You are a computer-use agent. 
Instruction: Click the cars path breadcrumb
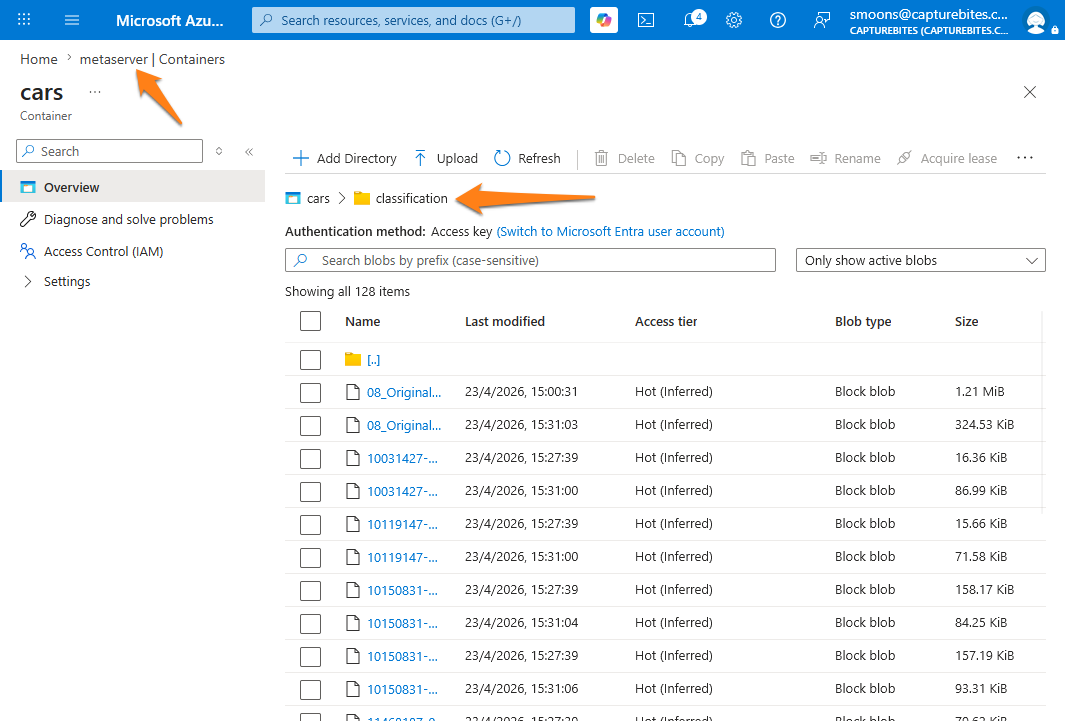pyautogui.click(x=318, y=198)
